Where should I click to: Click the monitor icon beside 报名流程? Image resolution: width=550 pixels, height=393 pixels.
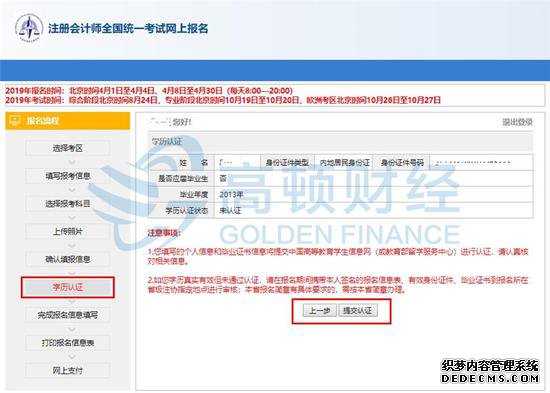pyautogui.click(x=15, y=121)
